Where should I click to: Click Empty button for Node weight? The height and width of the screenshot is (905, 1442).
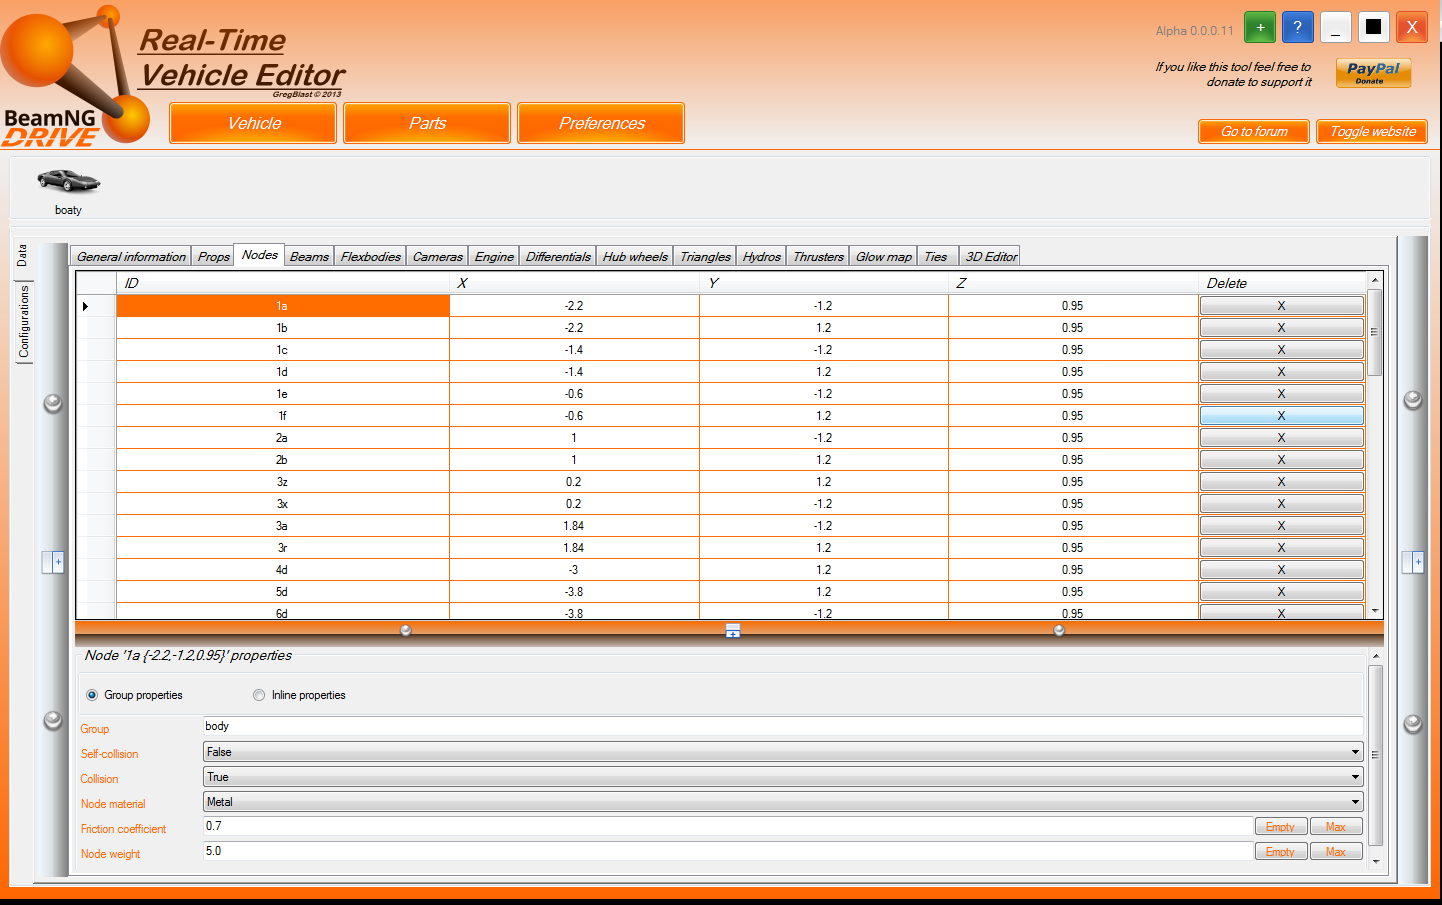pyautogui.click(x=1280, y=852)
